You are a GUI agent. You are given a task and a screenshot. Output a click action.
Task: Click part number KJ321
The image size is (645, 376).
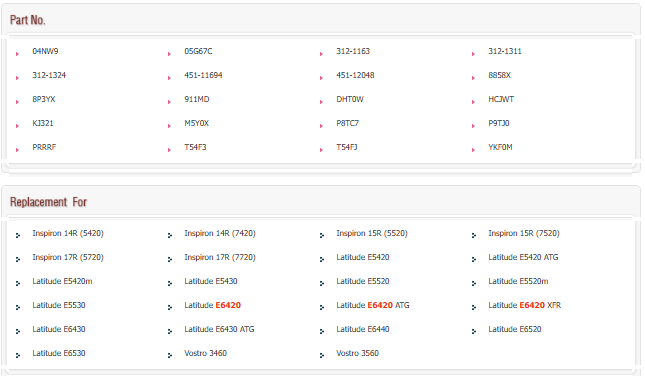coord(43,123)
